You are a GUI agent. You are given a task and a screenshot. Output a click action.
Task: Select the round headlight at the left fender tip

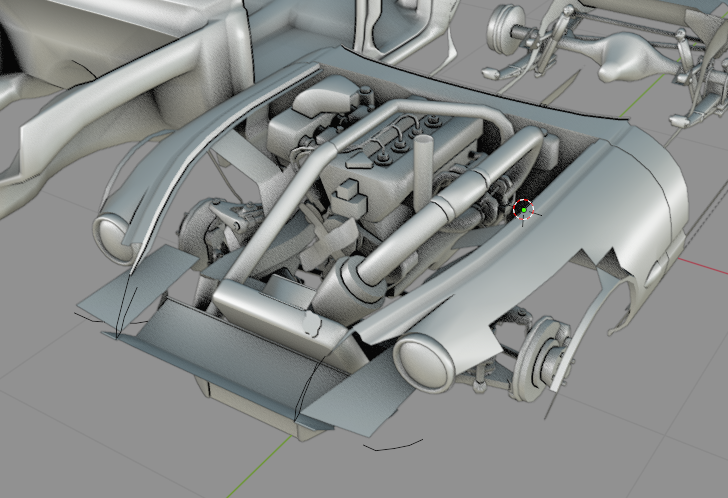pyautogui.click(x=112, y=239)
